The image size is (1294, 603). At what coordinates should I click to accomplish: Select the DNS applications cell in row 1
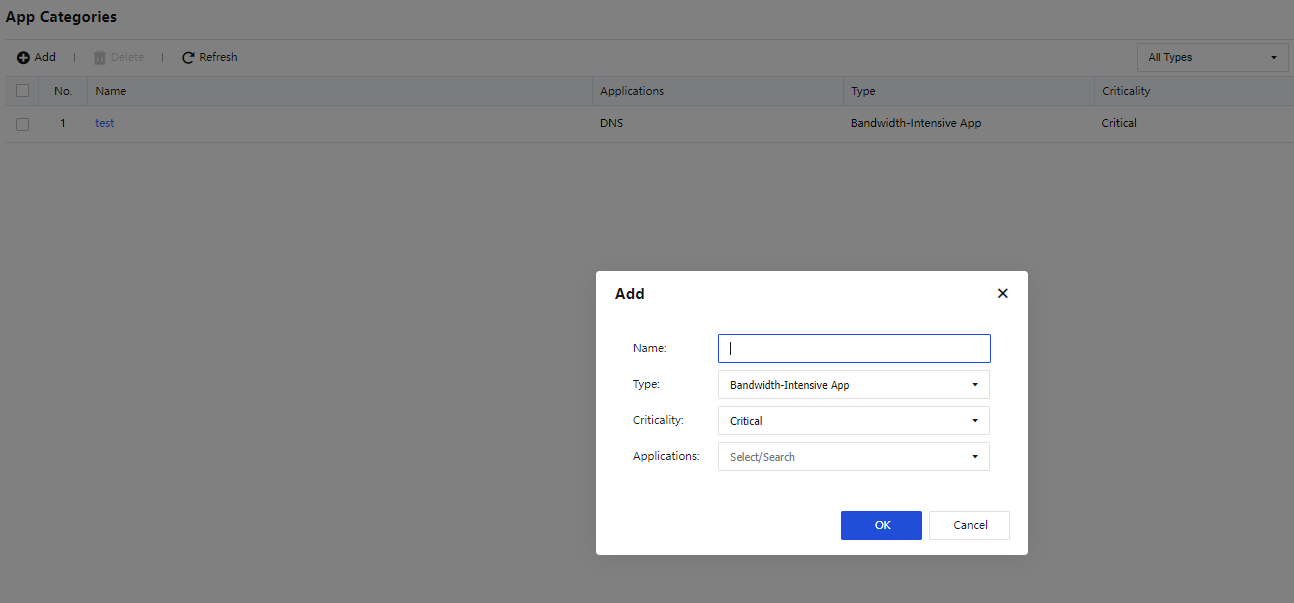coord(611,124)
